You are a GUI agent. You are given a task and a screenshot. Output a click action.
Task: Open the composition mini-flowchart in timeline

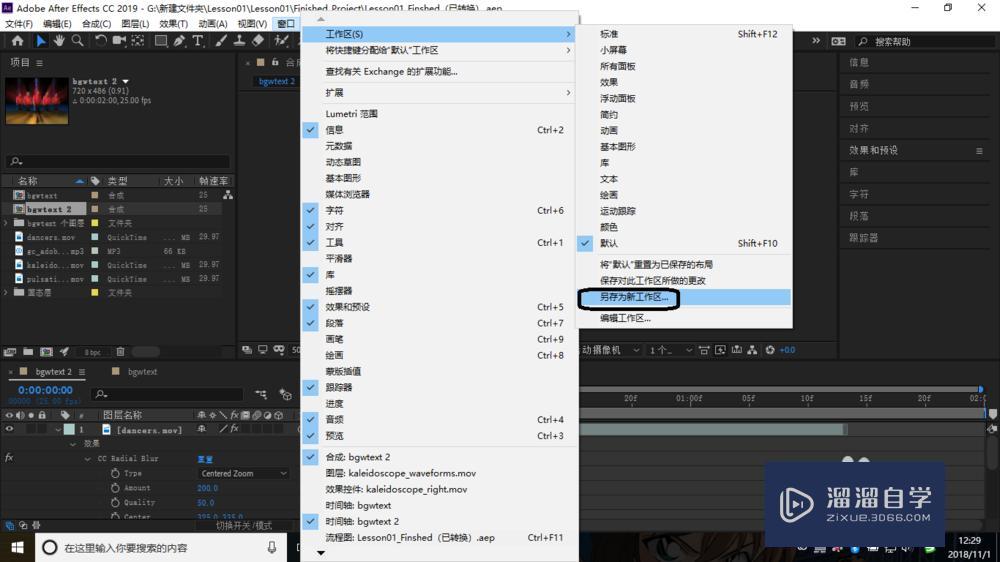point(261,395)
